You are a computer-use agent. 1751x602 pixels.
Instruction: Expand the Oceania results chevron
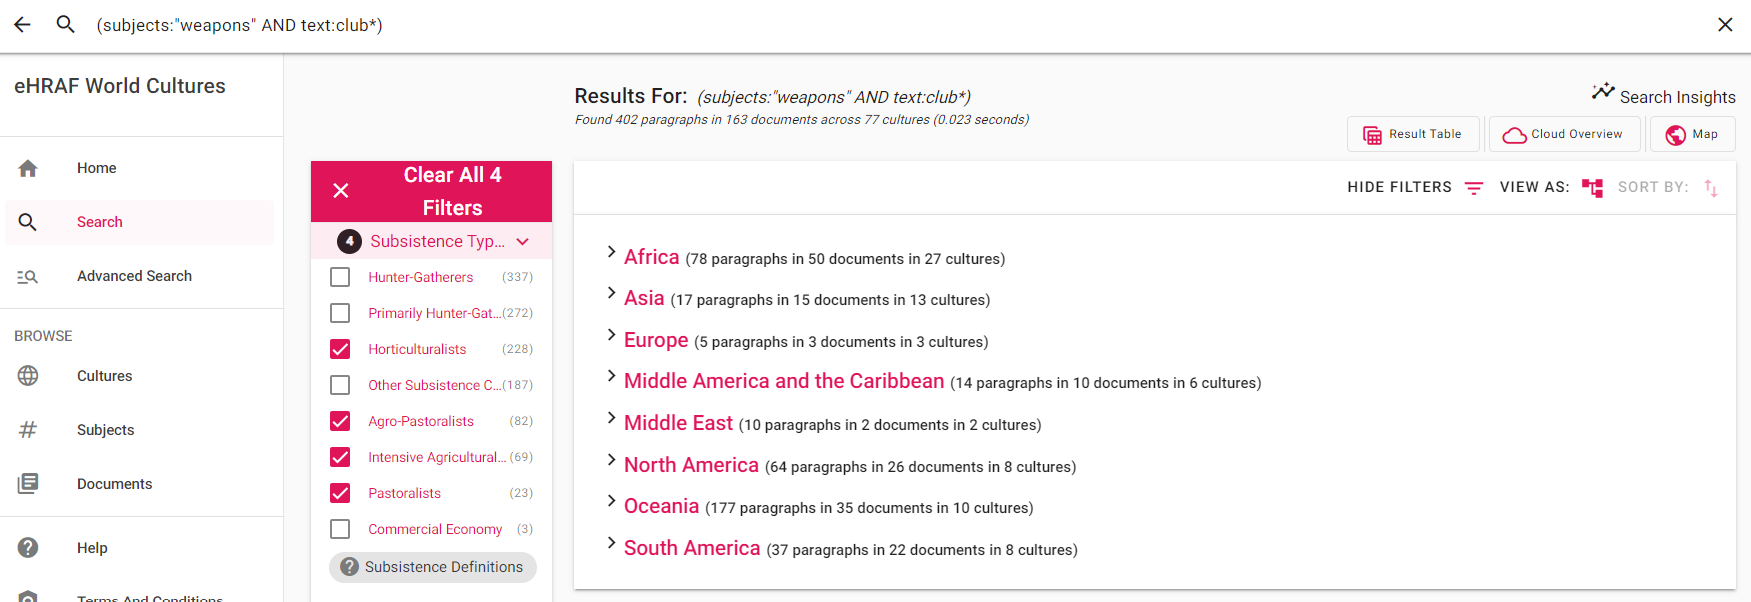[x=611, y=502]
